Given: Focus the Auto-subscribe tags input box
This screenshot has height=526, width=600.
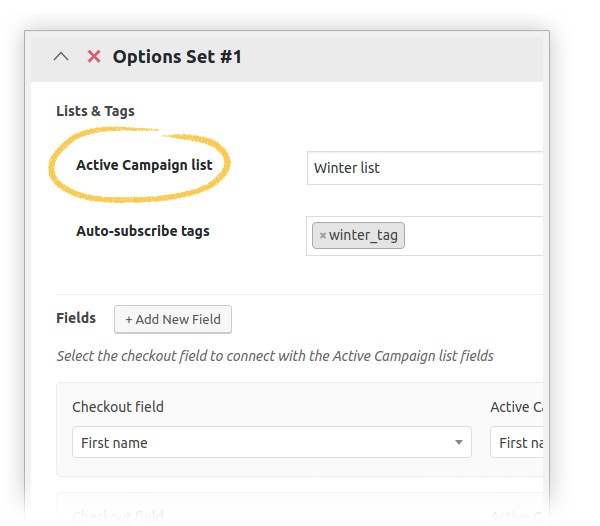Looking at the screenshot, I should pos(470,236).
